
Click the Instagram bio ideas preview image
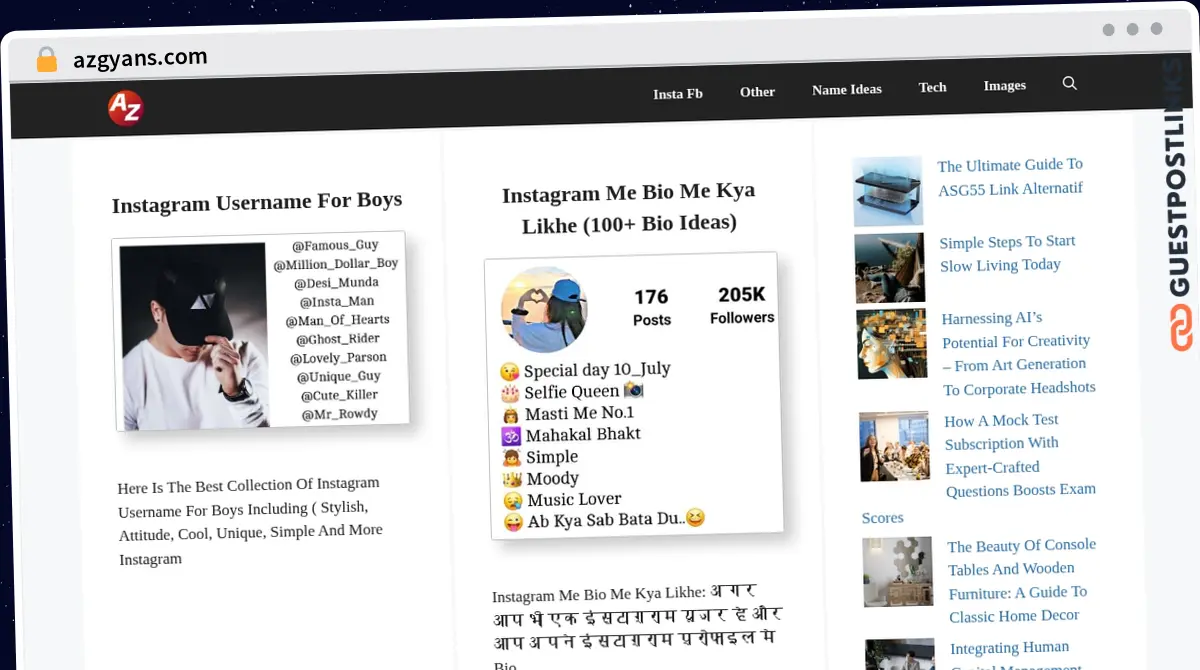(634, 396)
